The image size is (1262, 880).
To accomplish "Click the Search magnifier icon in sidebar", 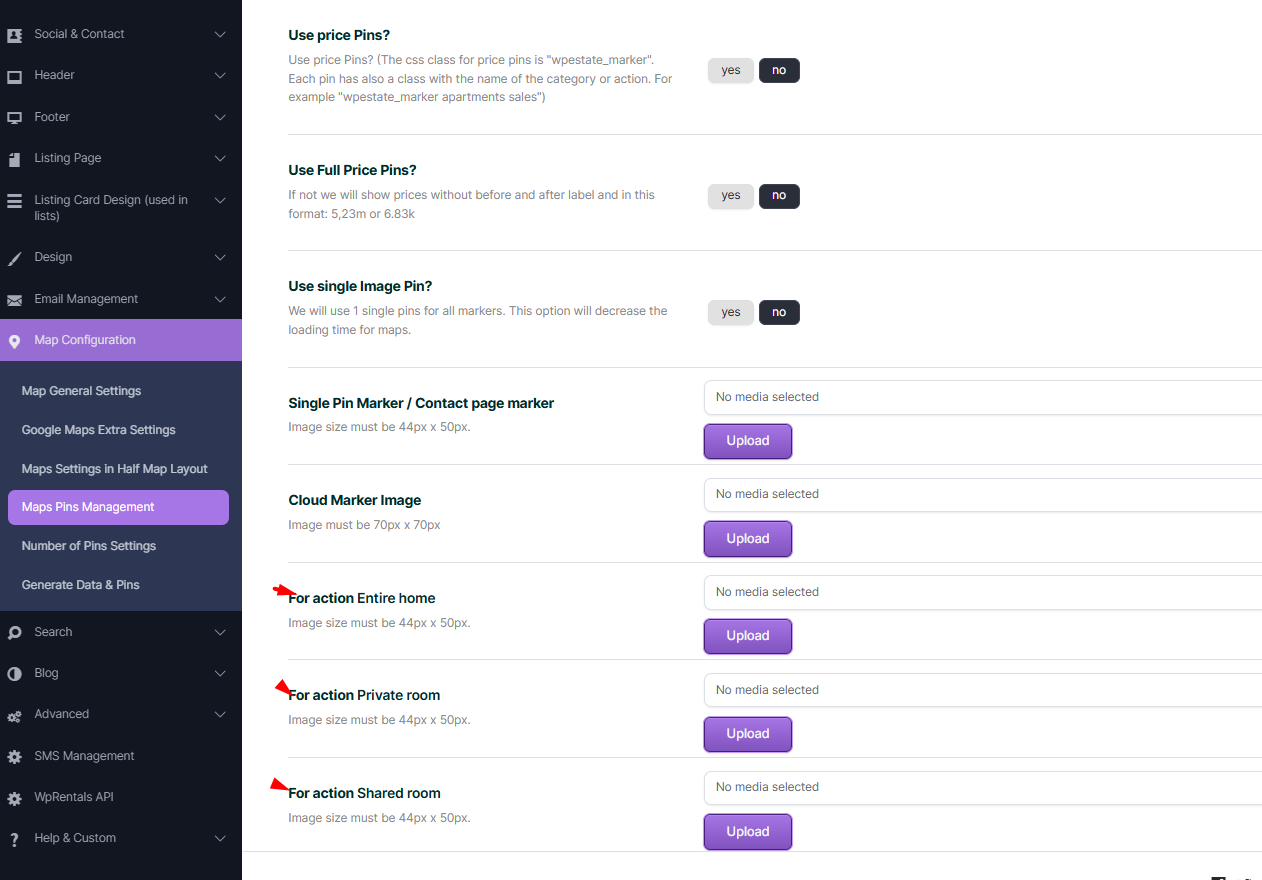I will click(x=14, y=633).
